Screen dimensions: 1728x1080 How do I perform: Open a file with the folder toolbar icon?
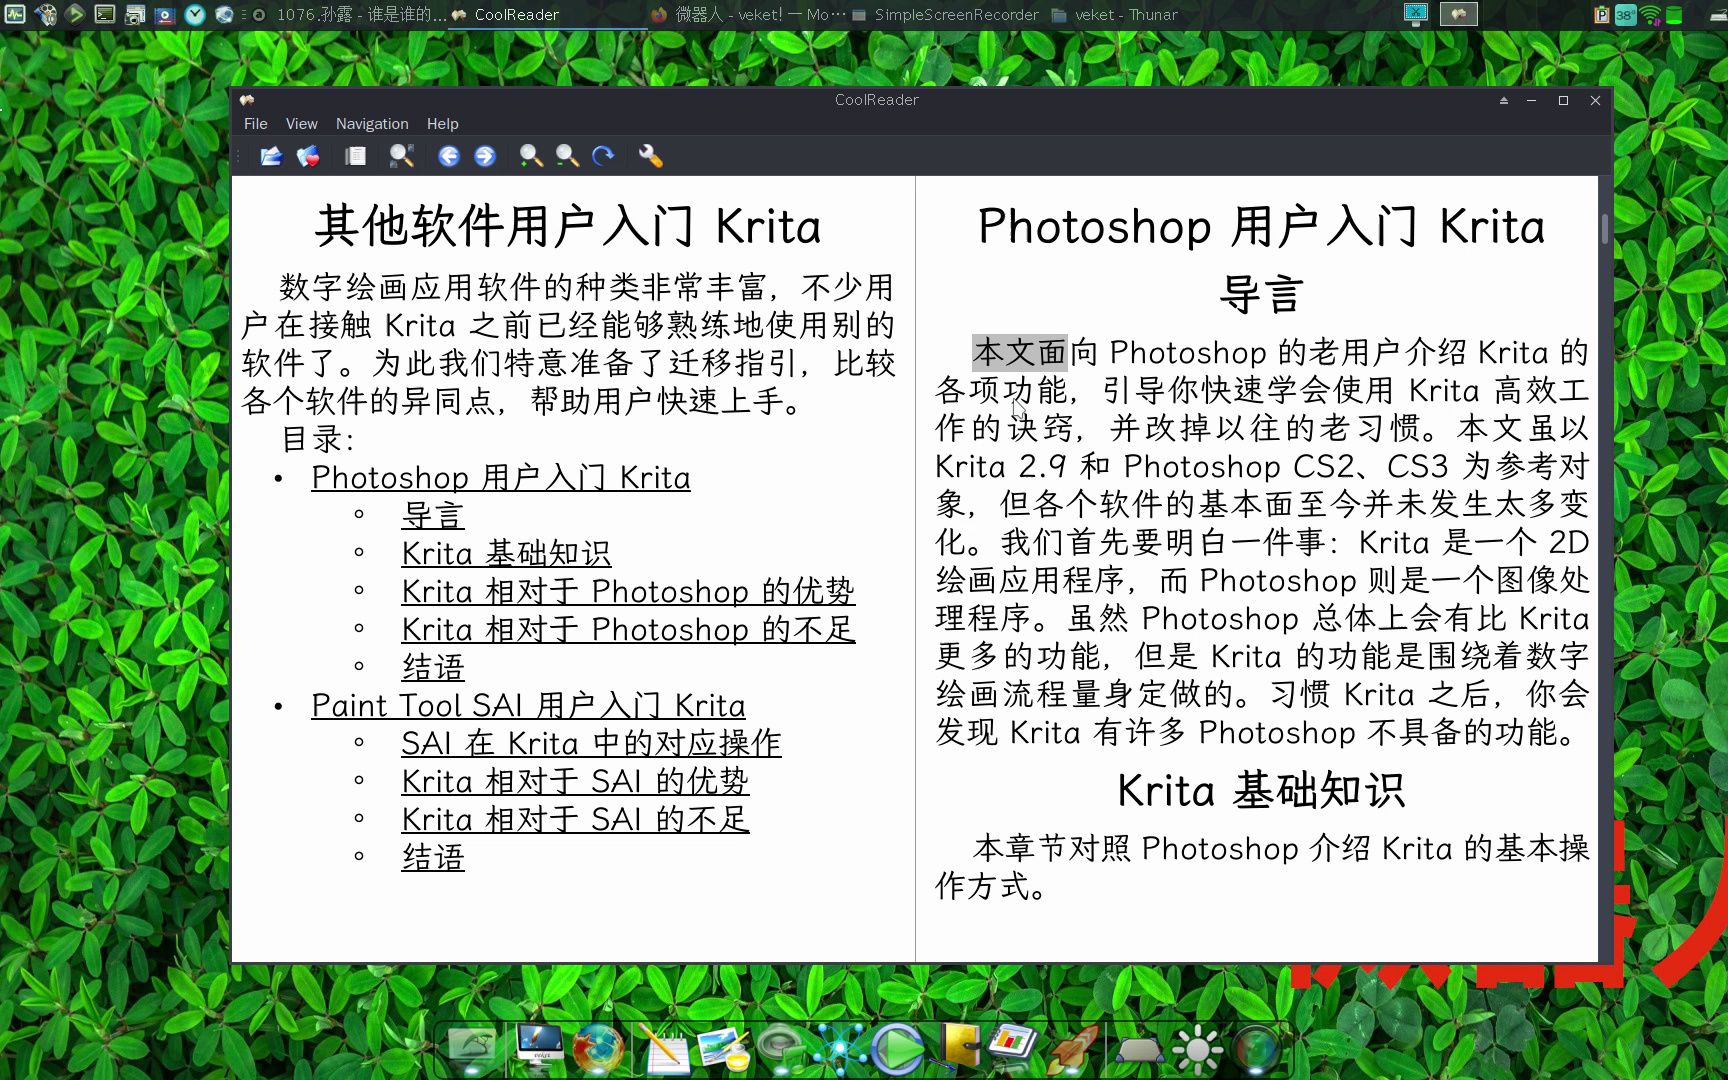271,156
